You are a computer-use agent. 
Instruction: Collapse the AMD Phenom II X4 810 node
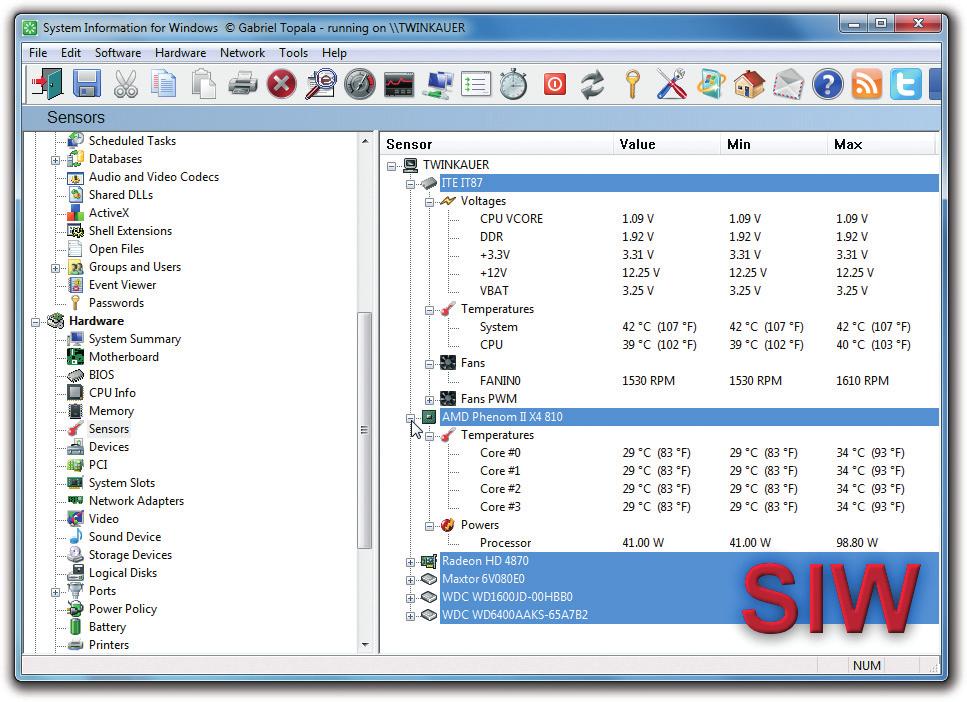pos(411,418)
